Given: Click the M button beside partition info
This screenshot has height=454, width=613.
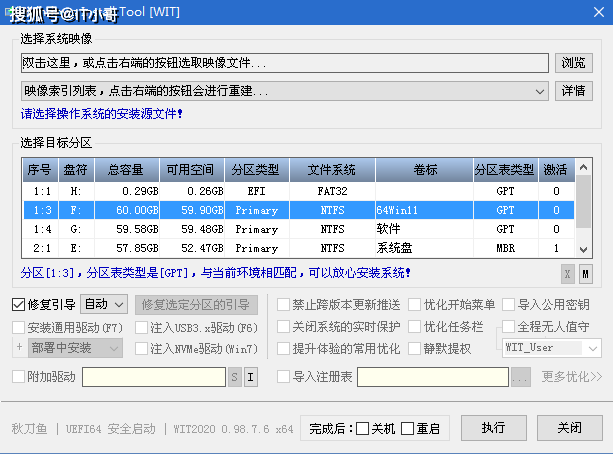Looking at the screenshot, I should click(x=585, y=274).
